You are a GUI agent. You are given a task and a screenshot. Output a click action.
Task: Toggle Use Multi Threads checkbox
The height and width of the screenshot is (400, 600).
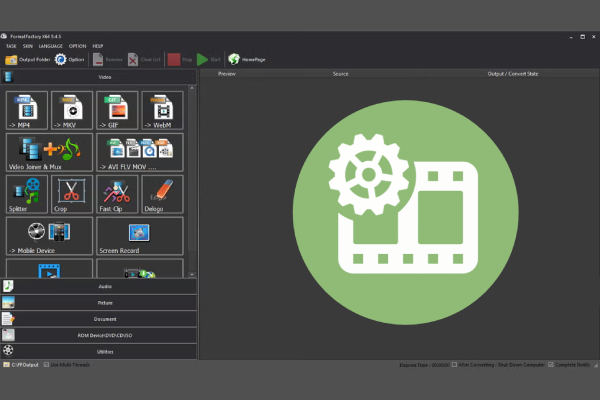47,365
